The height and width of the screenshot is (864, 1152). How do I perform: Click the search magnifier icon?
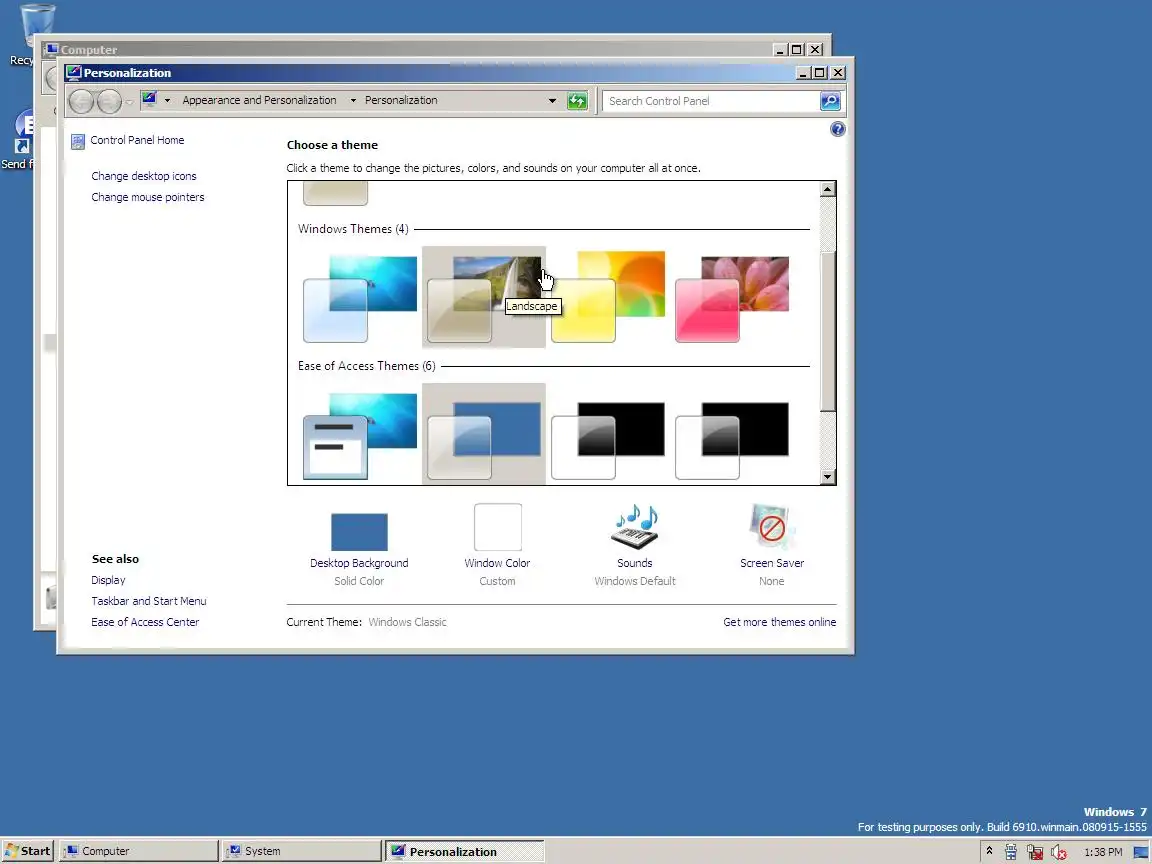[829, 101]
